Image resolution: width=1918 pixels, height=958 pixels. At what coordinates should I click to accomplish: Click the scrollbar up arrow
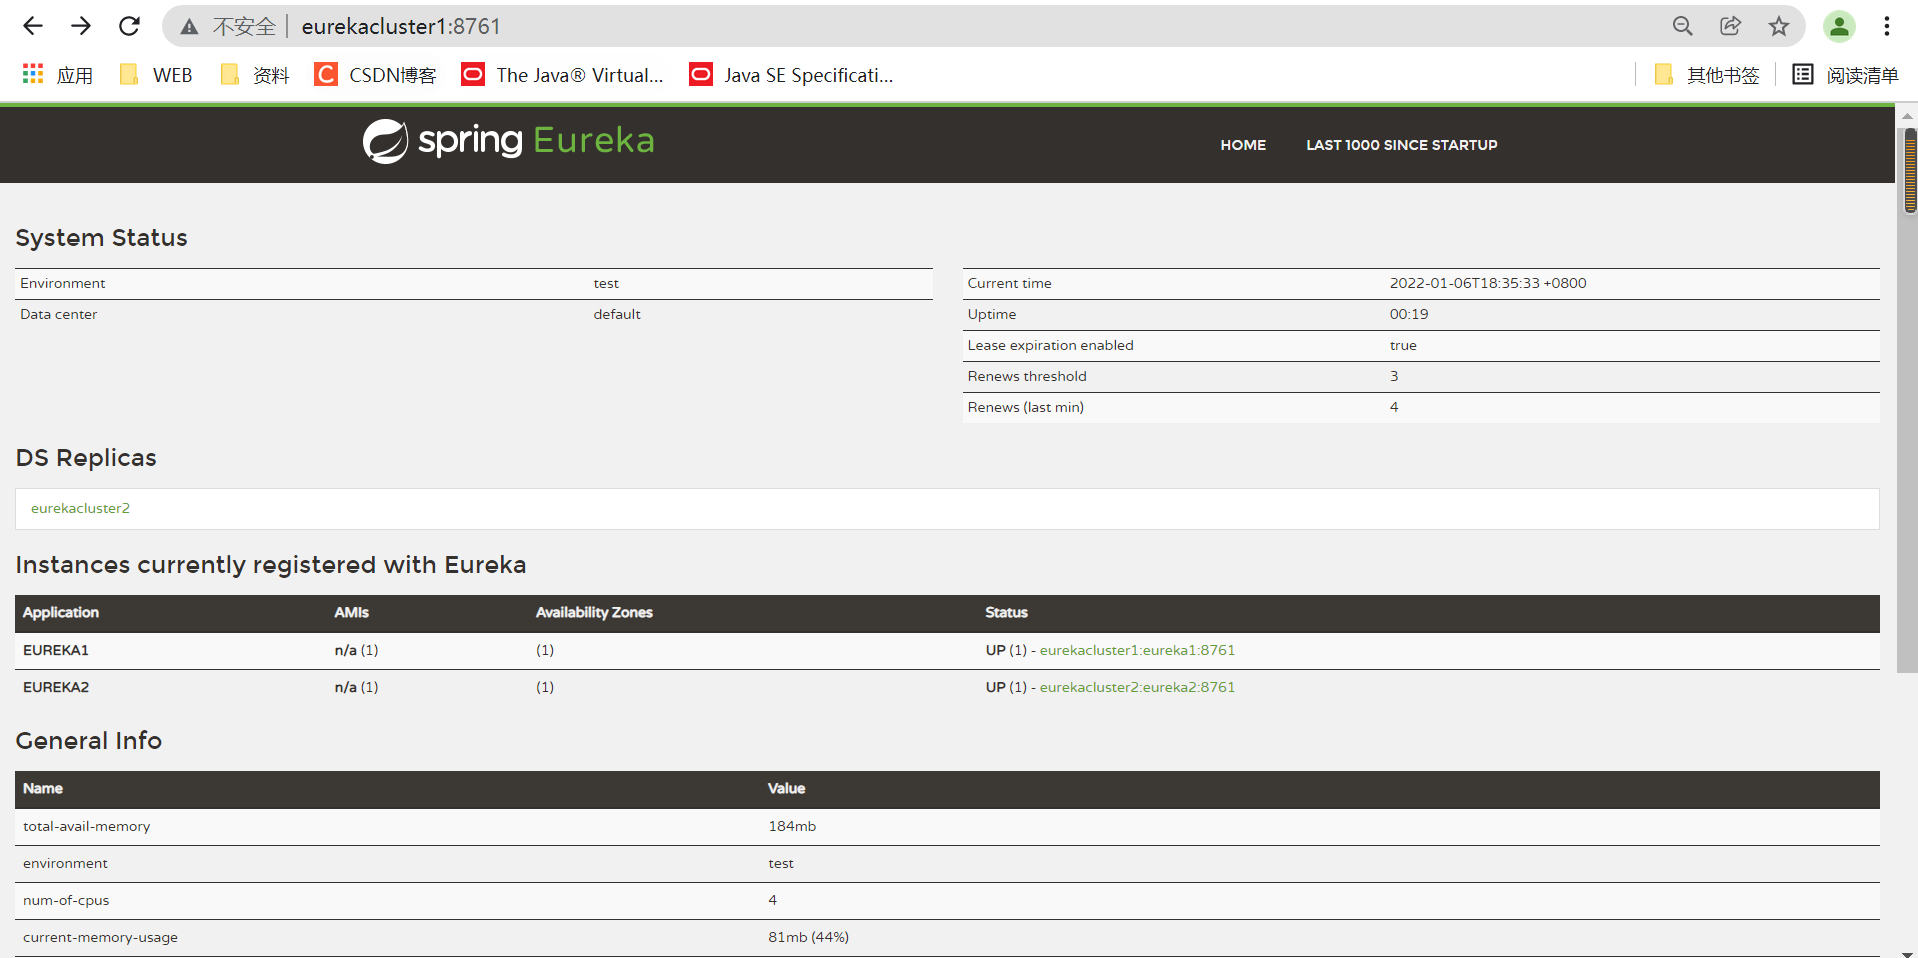[x=1907, y=115]
